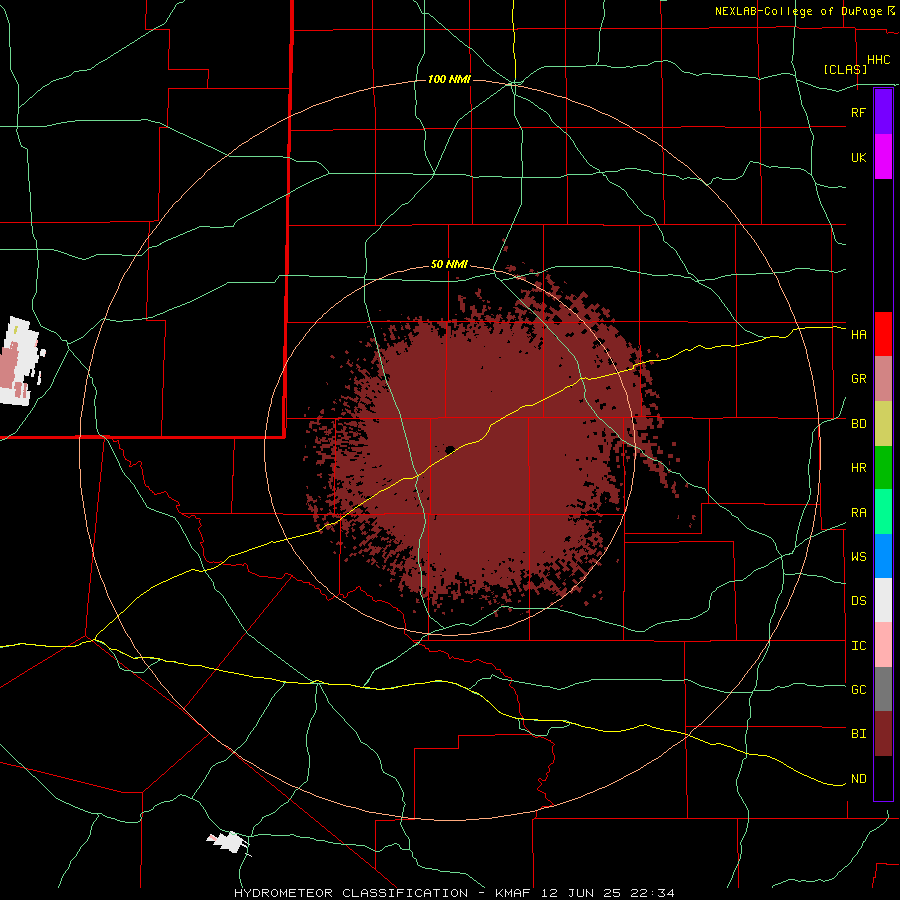Screen dimensions: 900x900
Task: Click the '[CLAS]' text above the legend
Action: pos(845,69)
